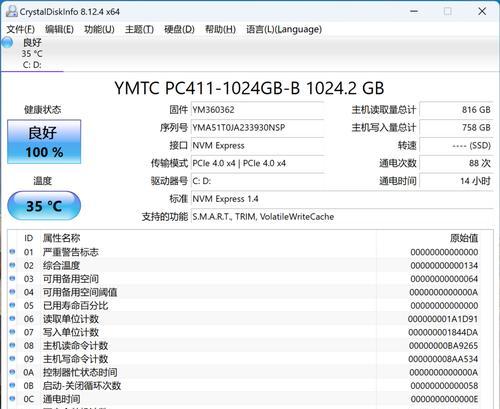Open the 文件(F) menu

(21, 29)
